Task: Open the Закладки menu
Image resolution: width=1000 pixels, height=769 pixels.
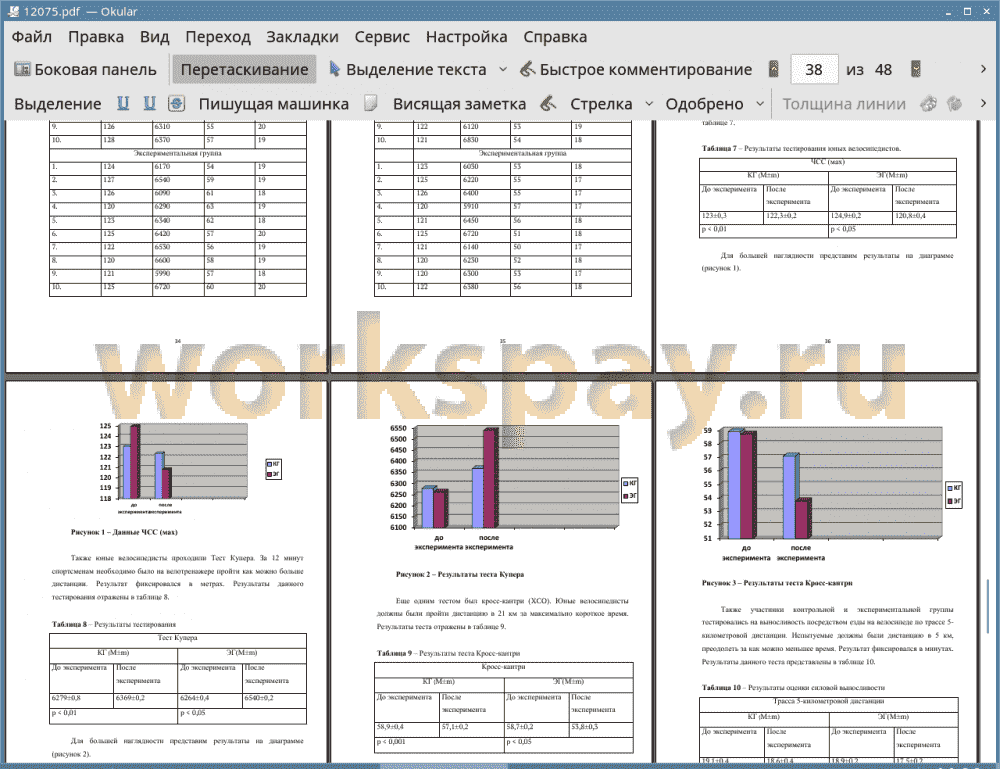Action: pos(302,37)
